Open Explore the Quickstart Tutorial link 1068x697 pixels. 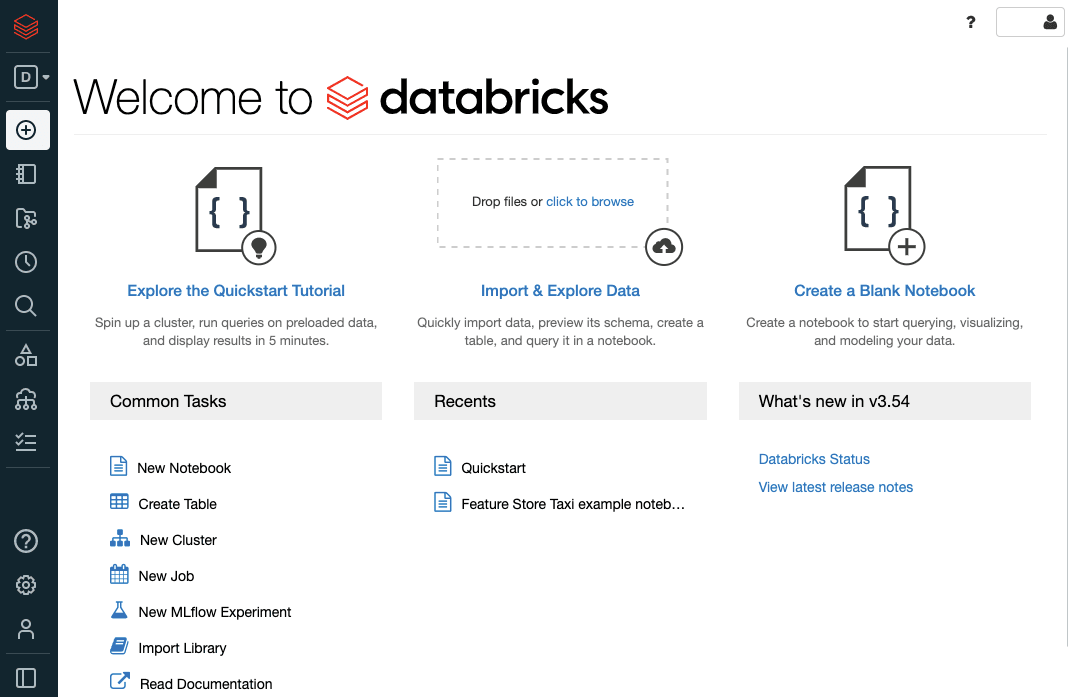coord(236,291)
